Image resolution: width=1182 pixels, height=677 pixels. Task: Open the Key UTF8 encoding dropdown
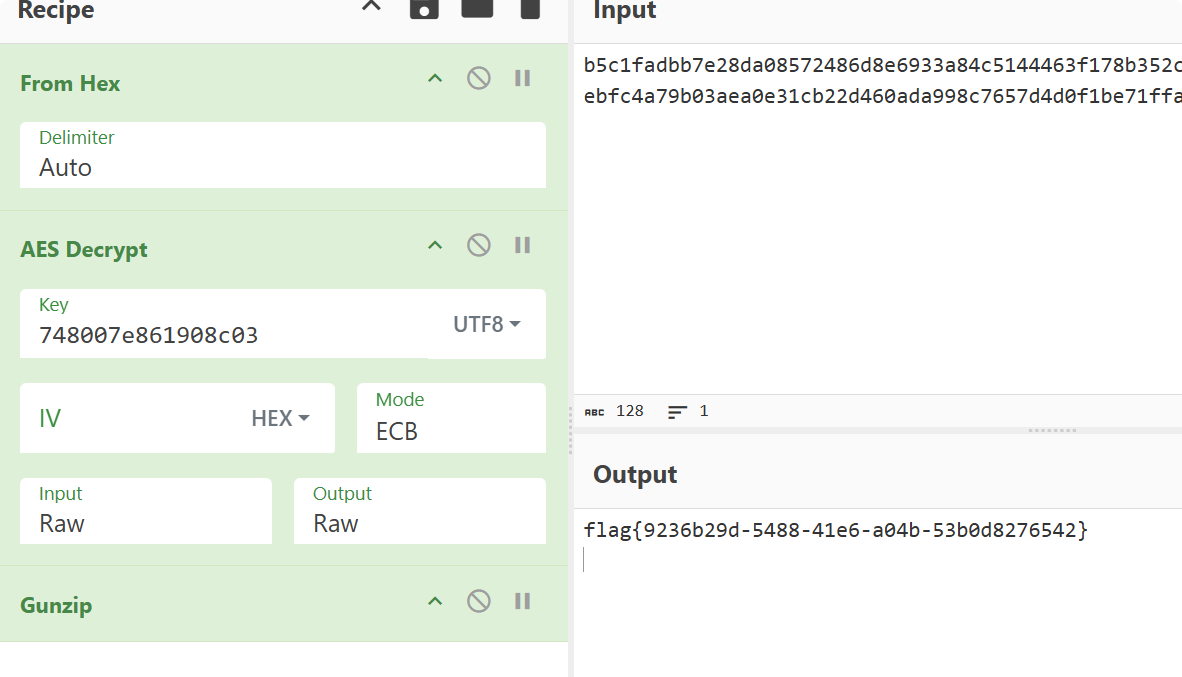[487, 324]
